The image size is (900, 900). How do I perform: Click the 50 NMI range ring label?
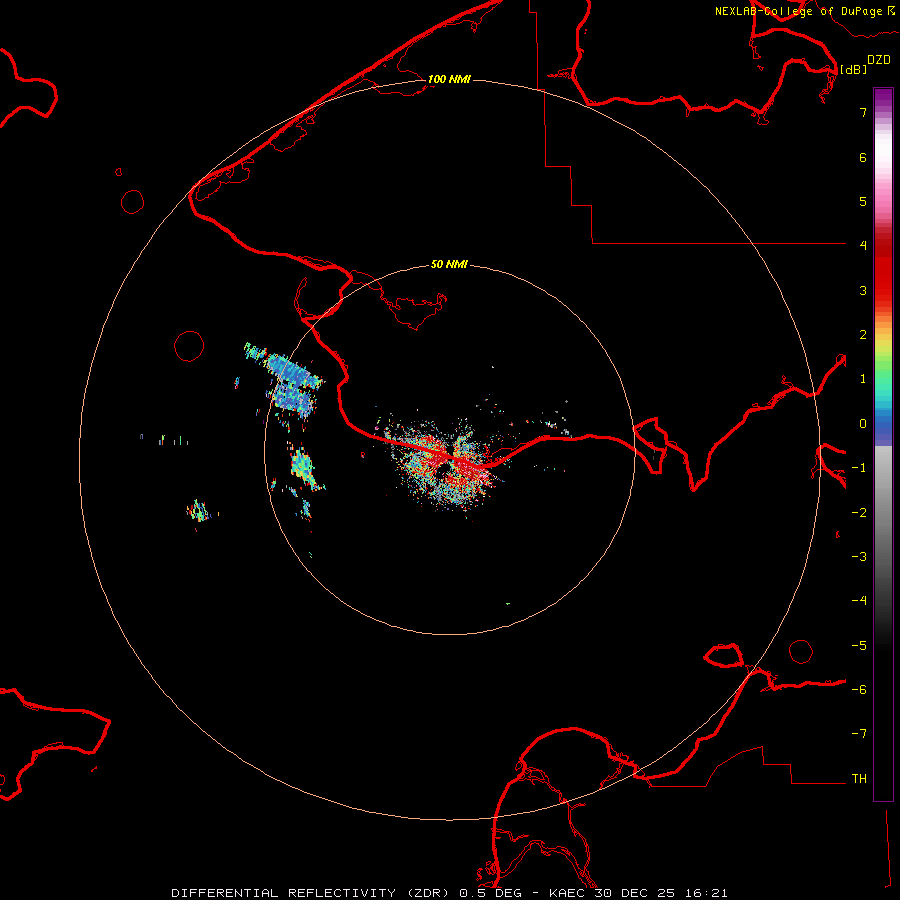(x=449, y=265)
